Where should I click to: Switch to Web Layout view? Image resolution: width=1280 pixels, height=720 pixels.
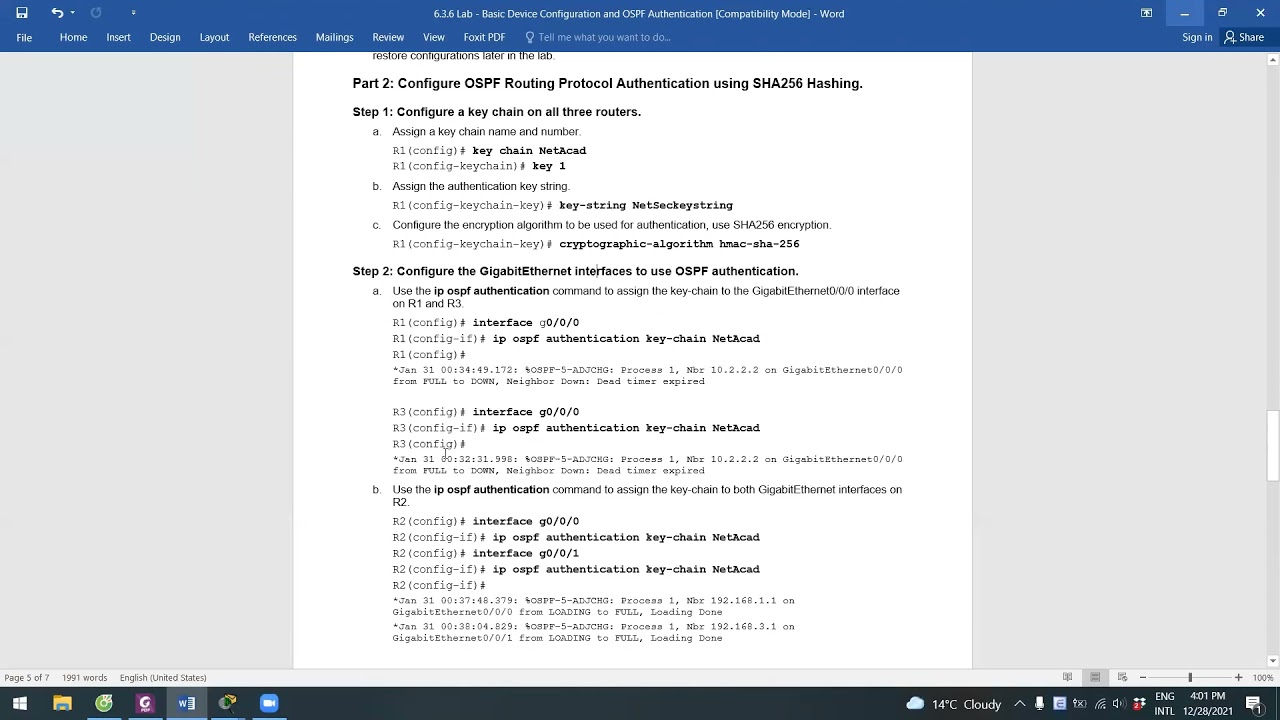(1122, 677)
